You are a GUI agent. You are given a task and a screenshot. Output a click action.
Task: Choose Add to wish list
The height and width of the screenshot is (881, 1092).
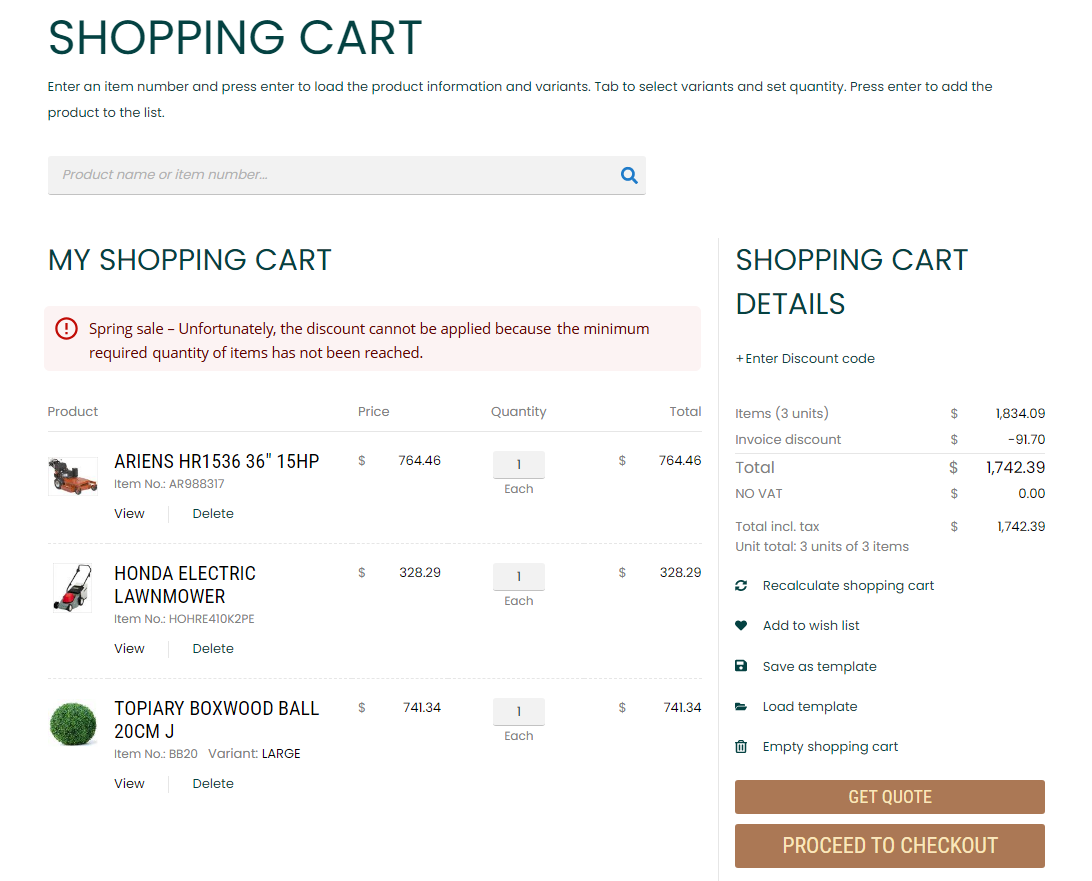pyautogui.click(x=811, y=625)
